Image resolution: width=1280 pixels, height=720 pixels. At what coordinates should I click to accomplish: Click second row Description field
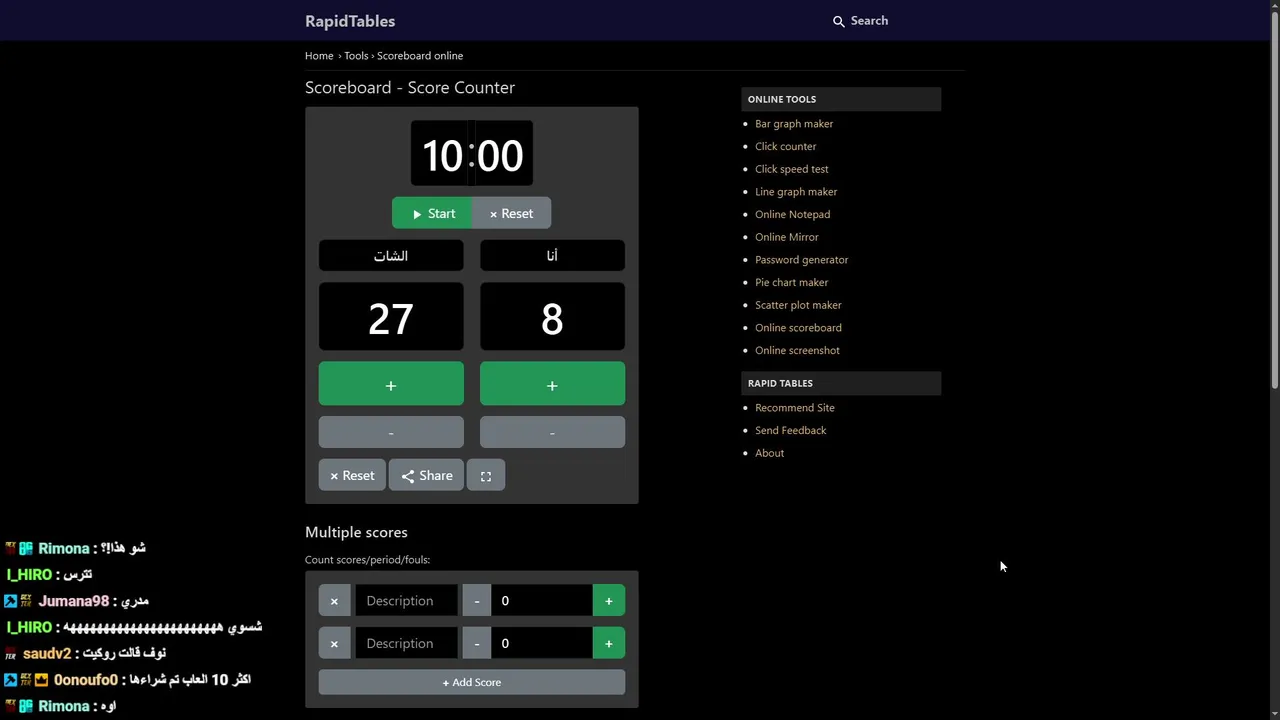[x=406, y=643]
